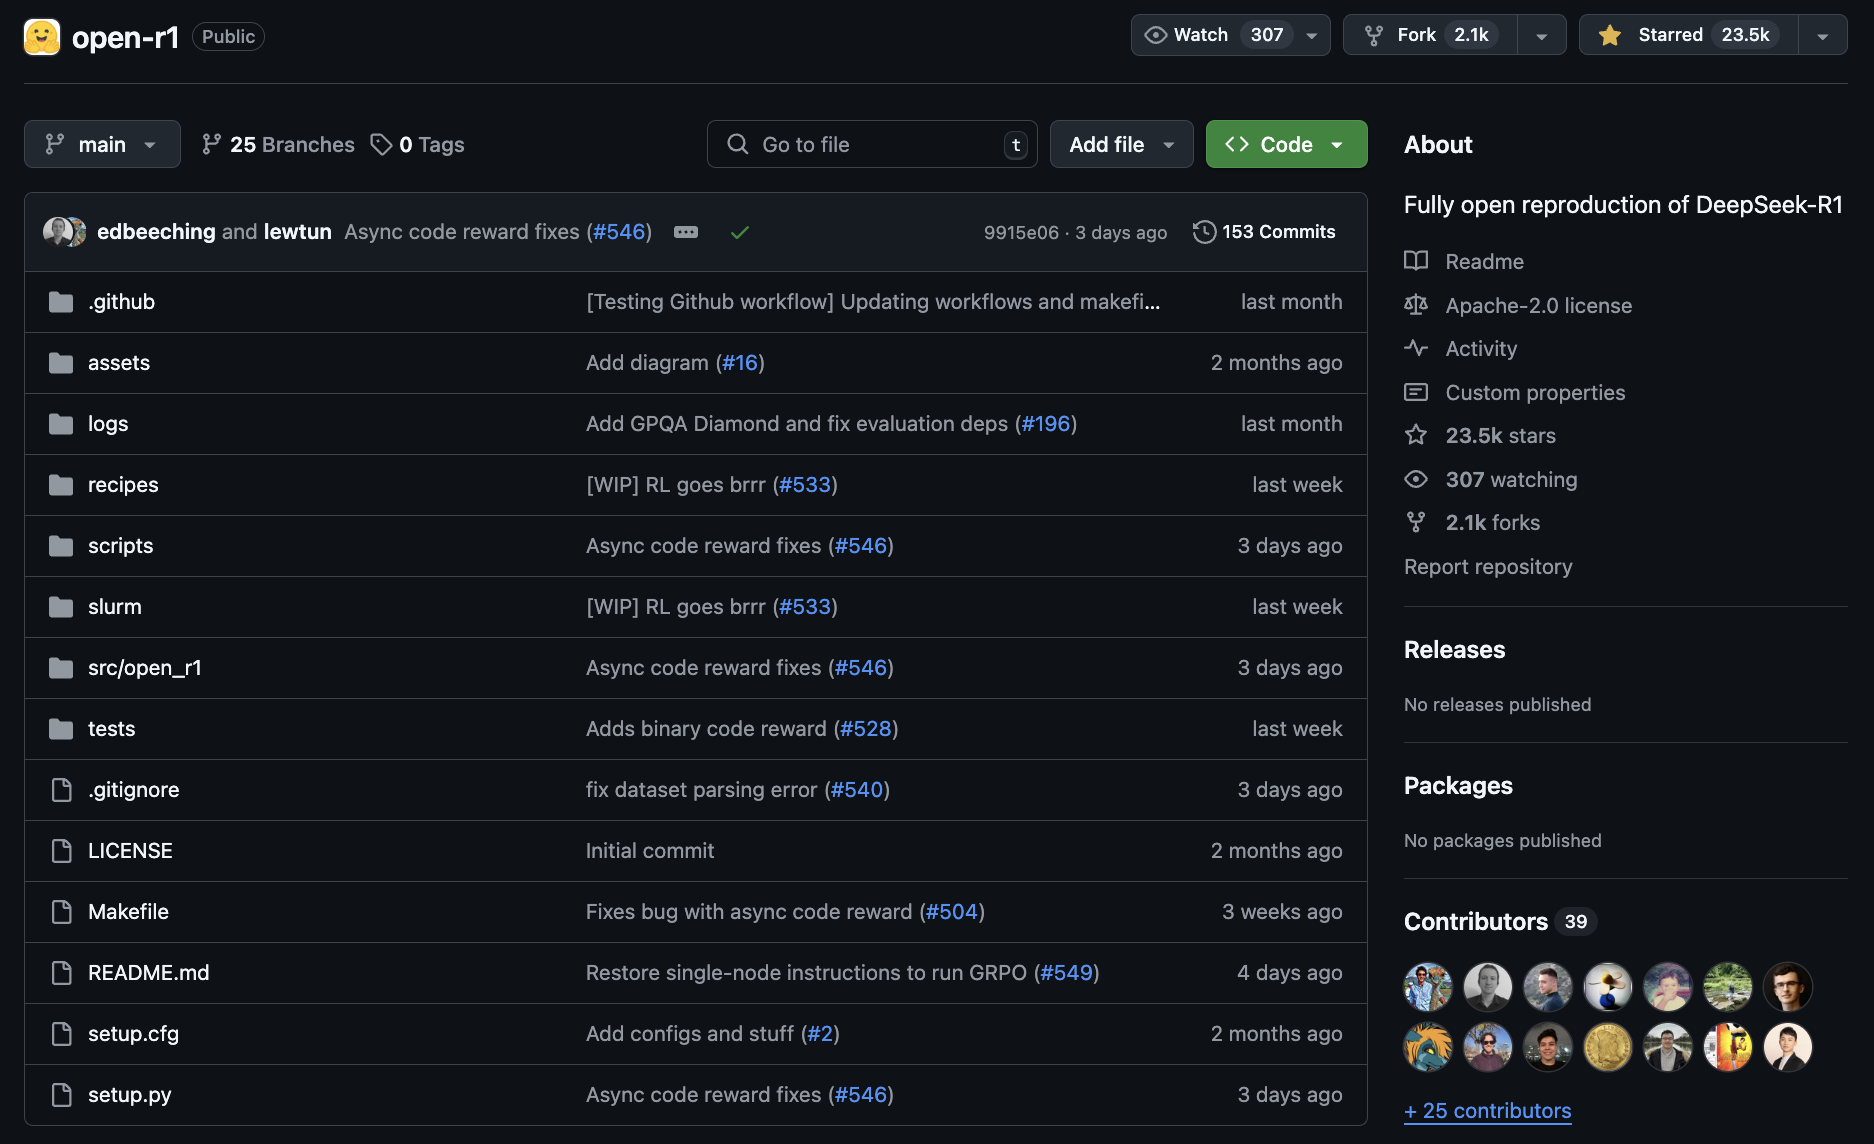The height and width of the screenshot is (1144, 1874).
Task: Click the scales icon by Apache-2.0 license
Action: tap(1416, 305)
